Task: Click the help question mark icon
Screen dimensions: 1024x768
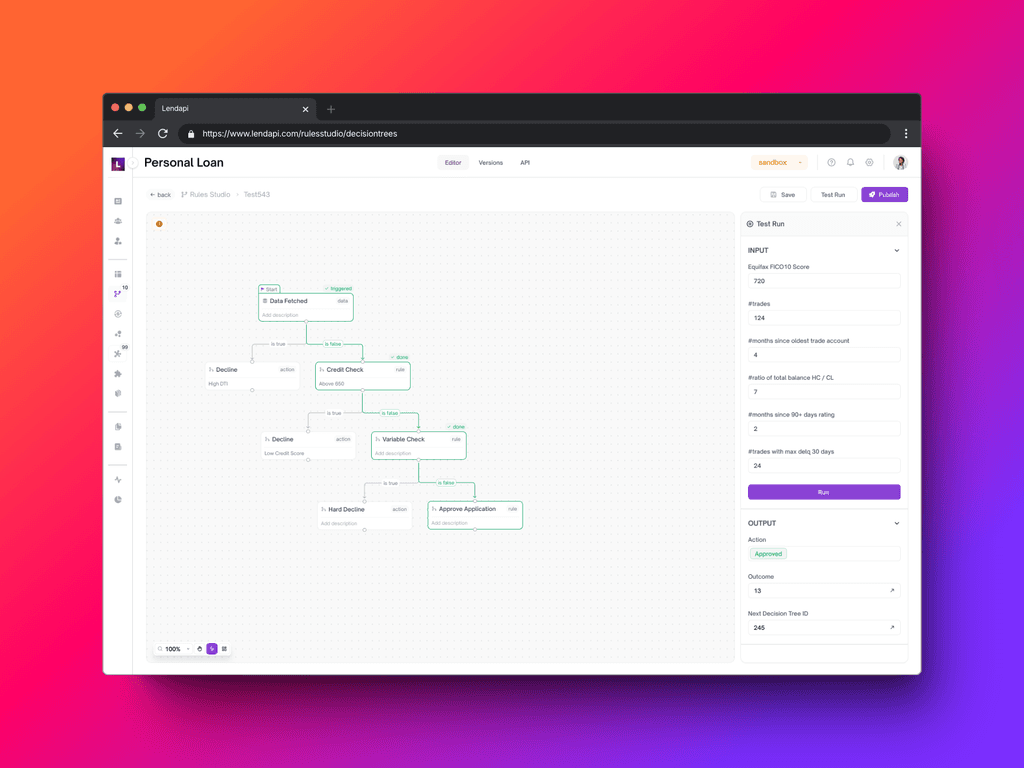Action: tap(831, 163)
